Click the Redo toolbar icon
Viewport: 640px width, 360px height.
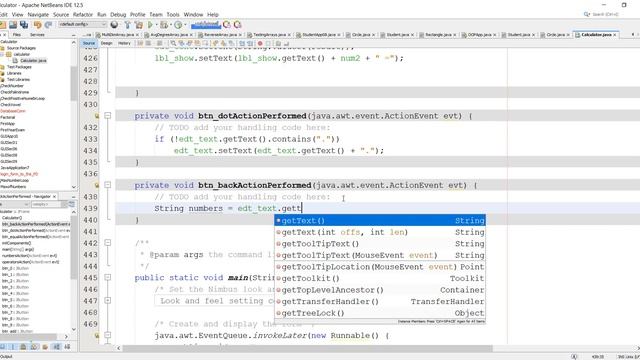pos(49,25)
